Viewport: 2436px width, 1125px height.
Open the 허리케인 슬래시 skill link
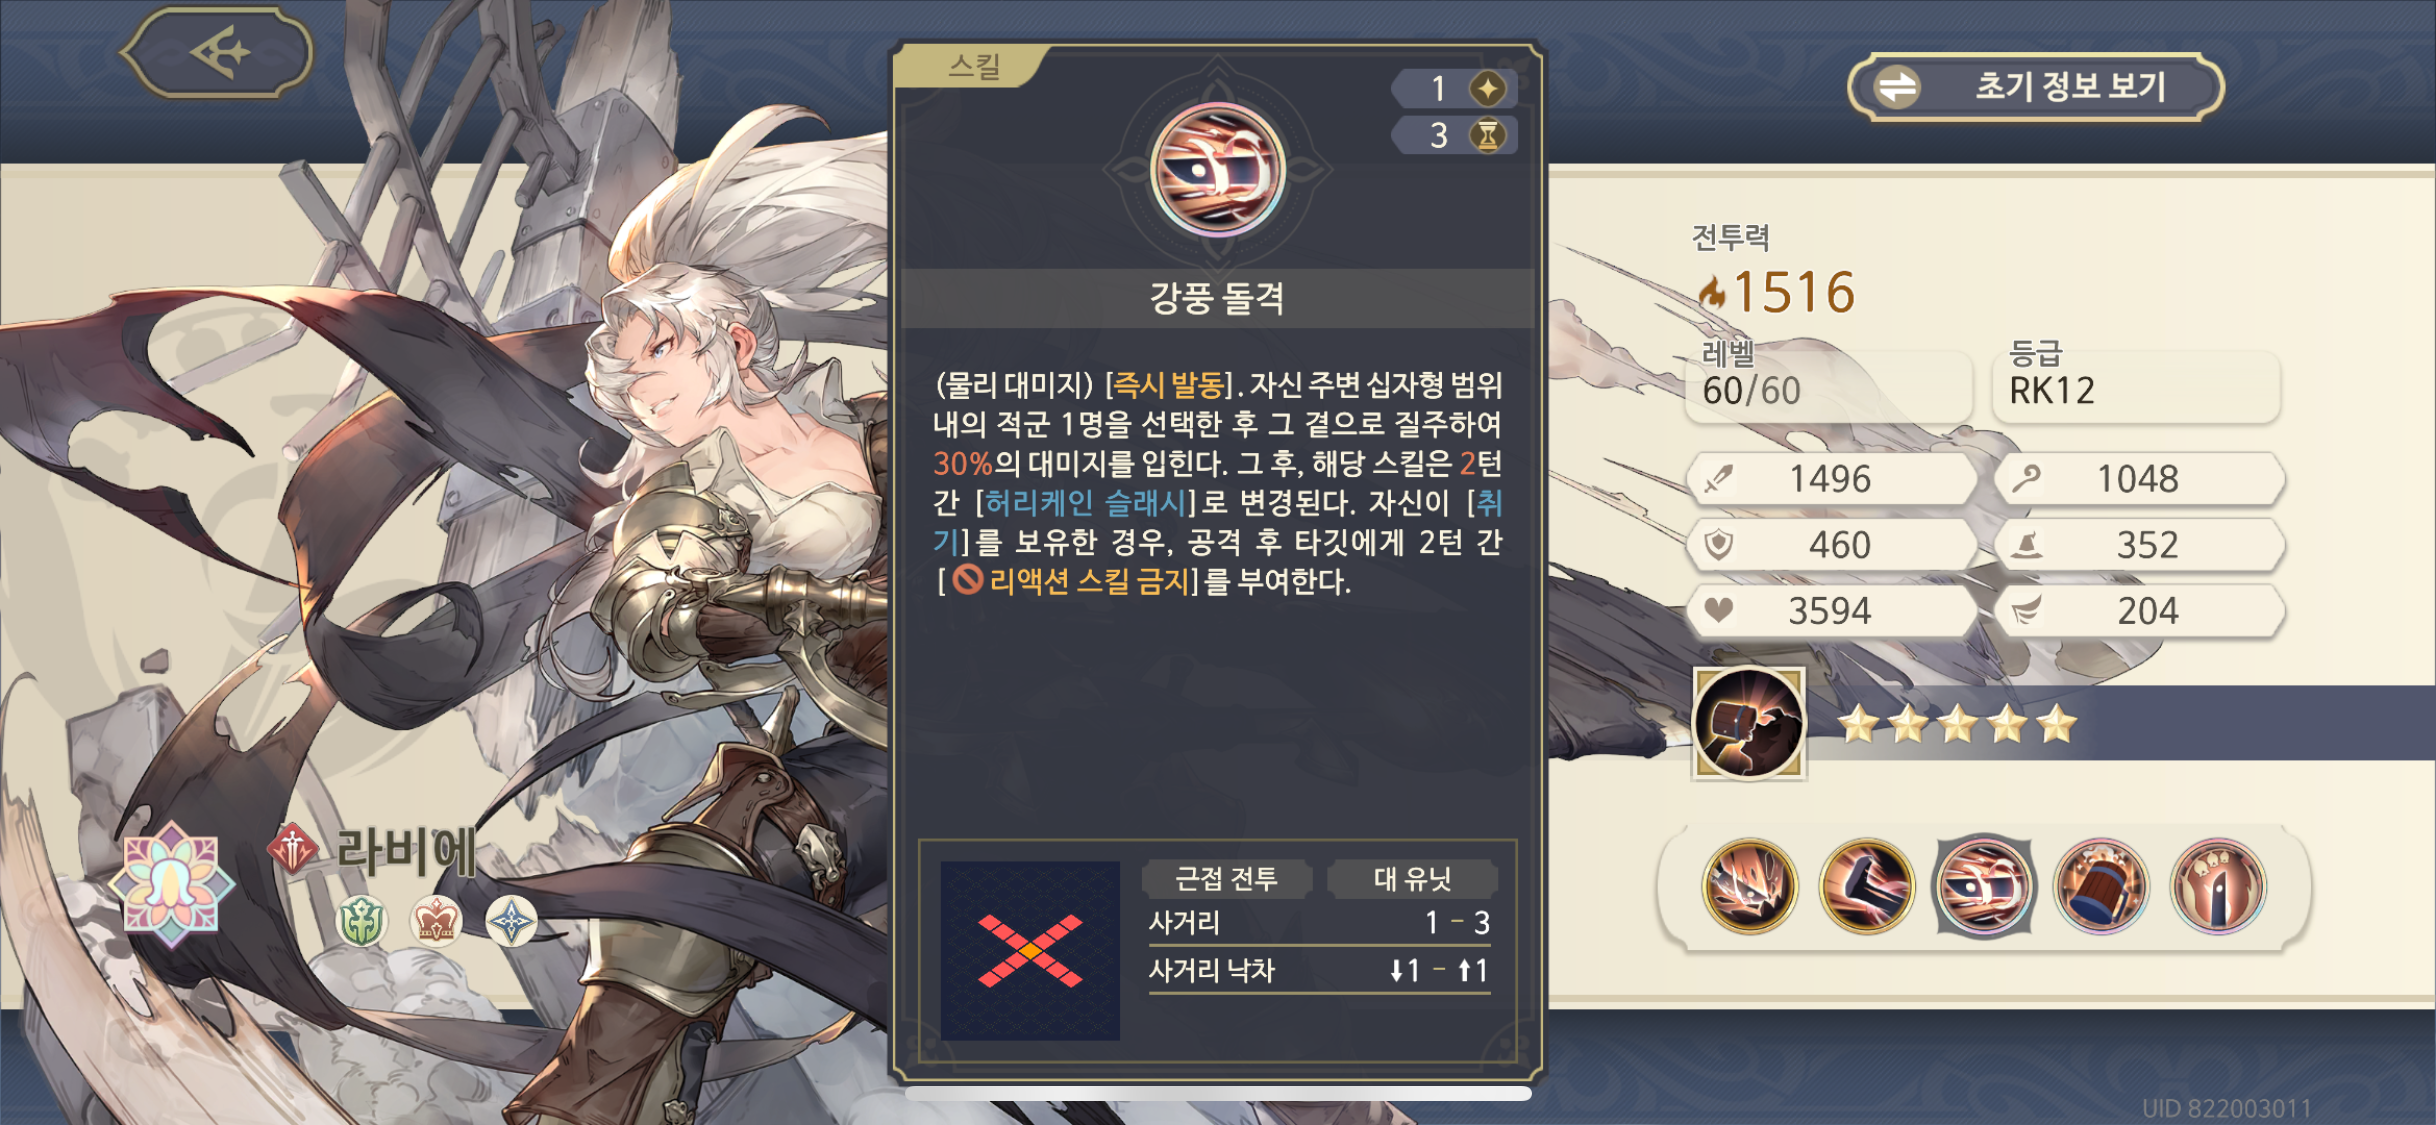coord(1086,502)
